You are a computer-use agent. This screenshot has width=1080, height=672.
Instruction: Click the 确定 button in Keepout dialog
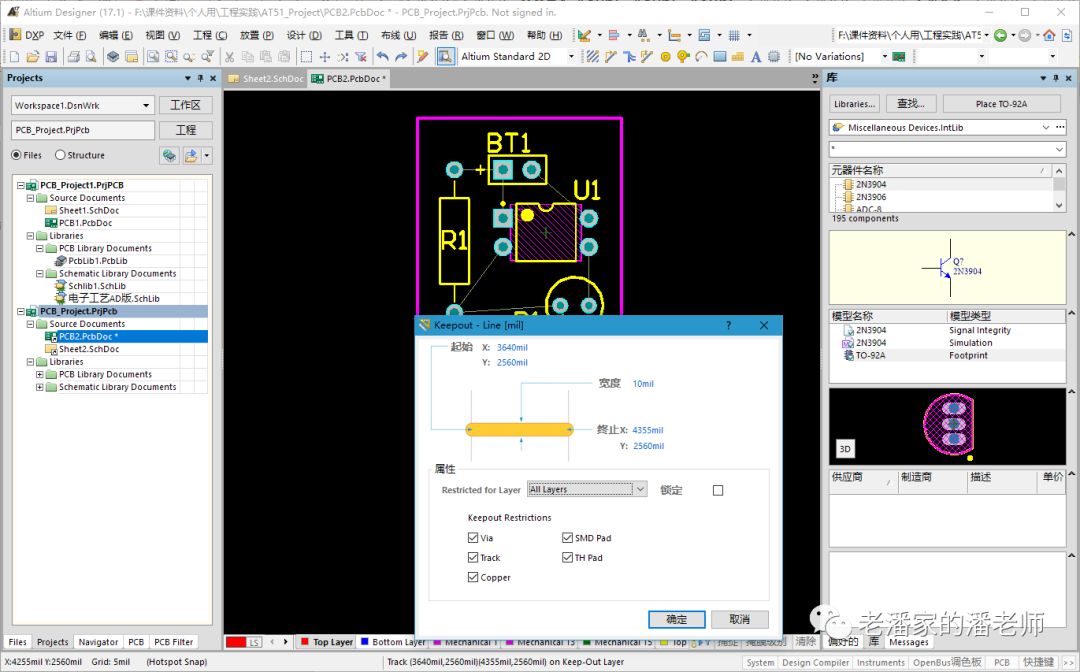pyautogui.click(x=676, y=619)
